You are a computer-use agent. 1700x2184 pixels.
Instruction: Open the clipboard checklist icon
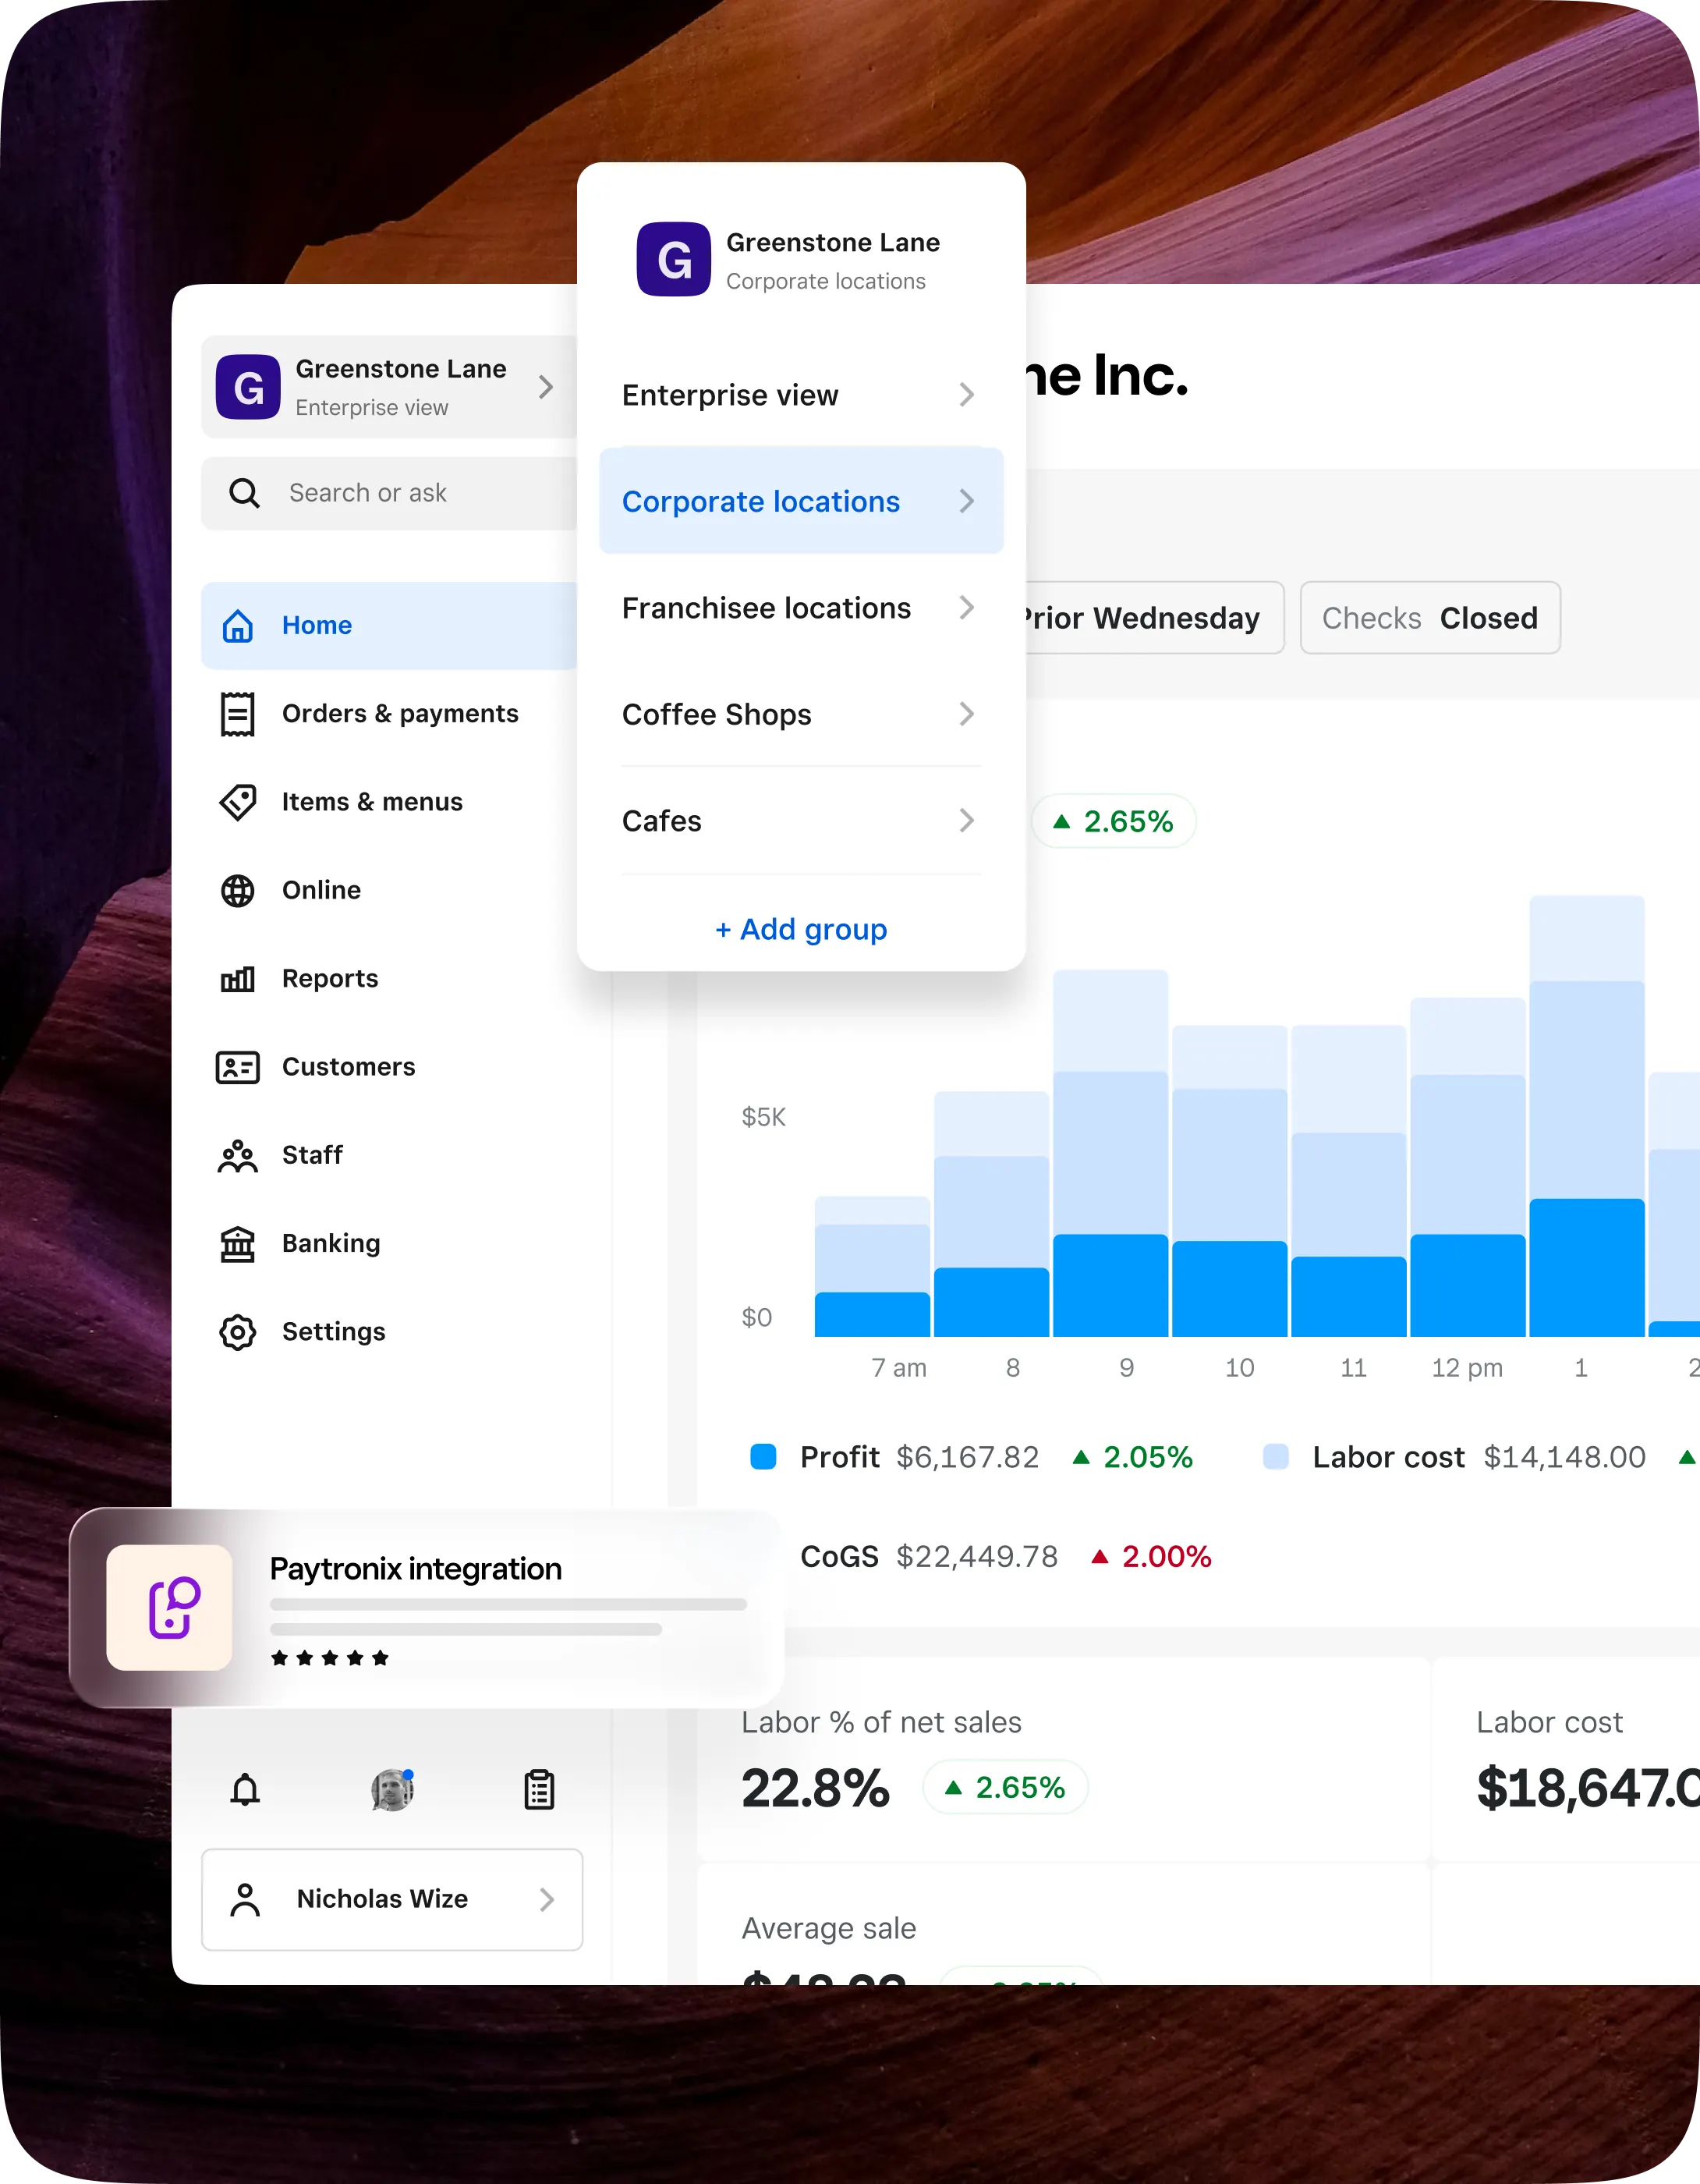pyautogui.click(x=539, y=1790)
